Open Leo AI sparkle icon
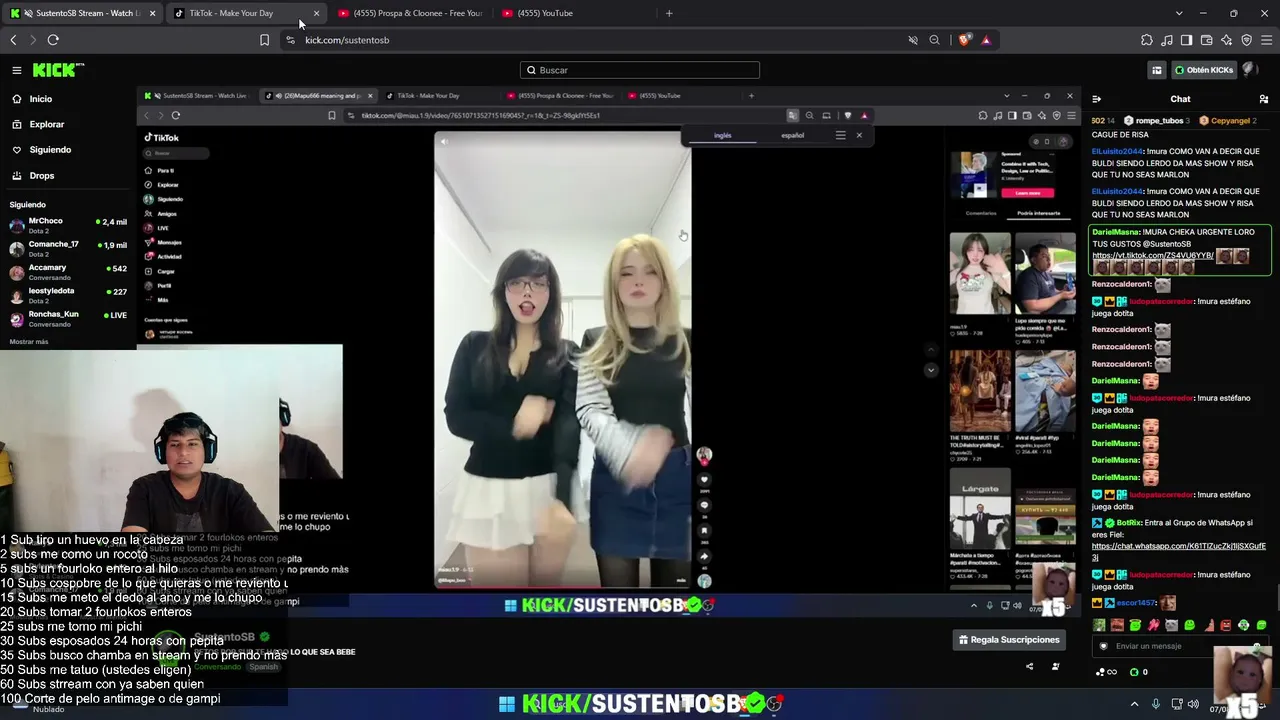Screen dimensions: 1280x720 [x=1227, y=40]
